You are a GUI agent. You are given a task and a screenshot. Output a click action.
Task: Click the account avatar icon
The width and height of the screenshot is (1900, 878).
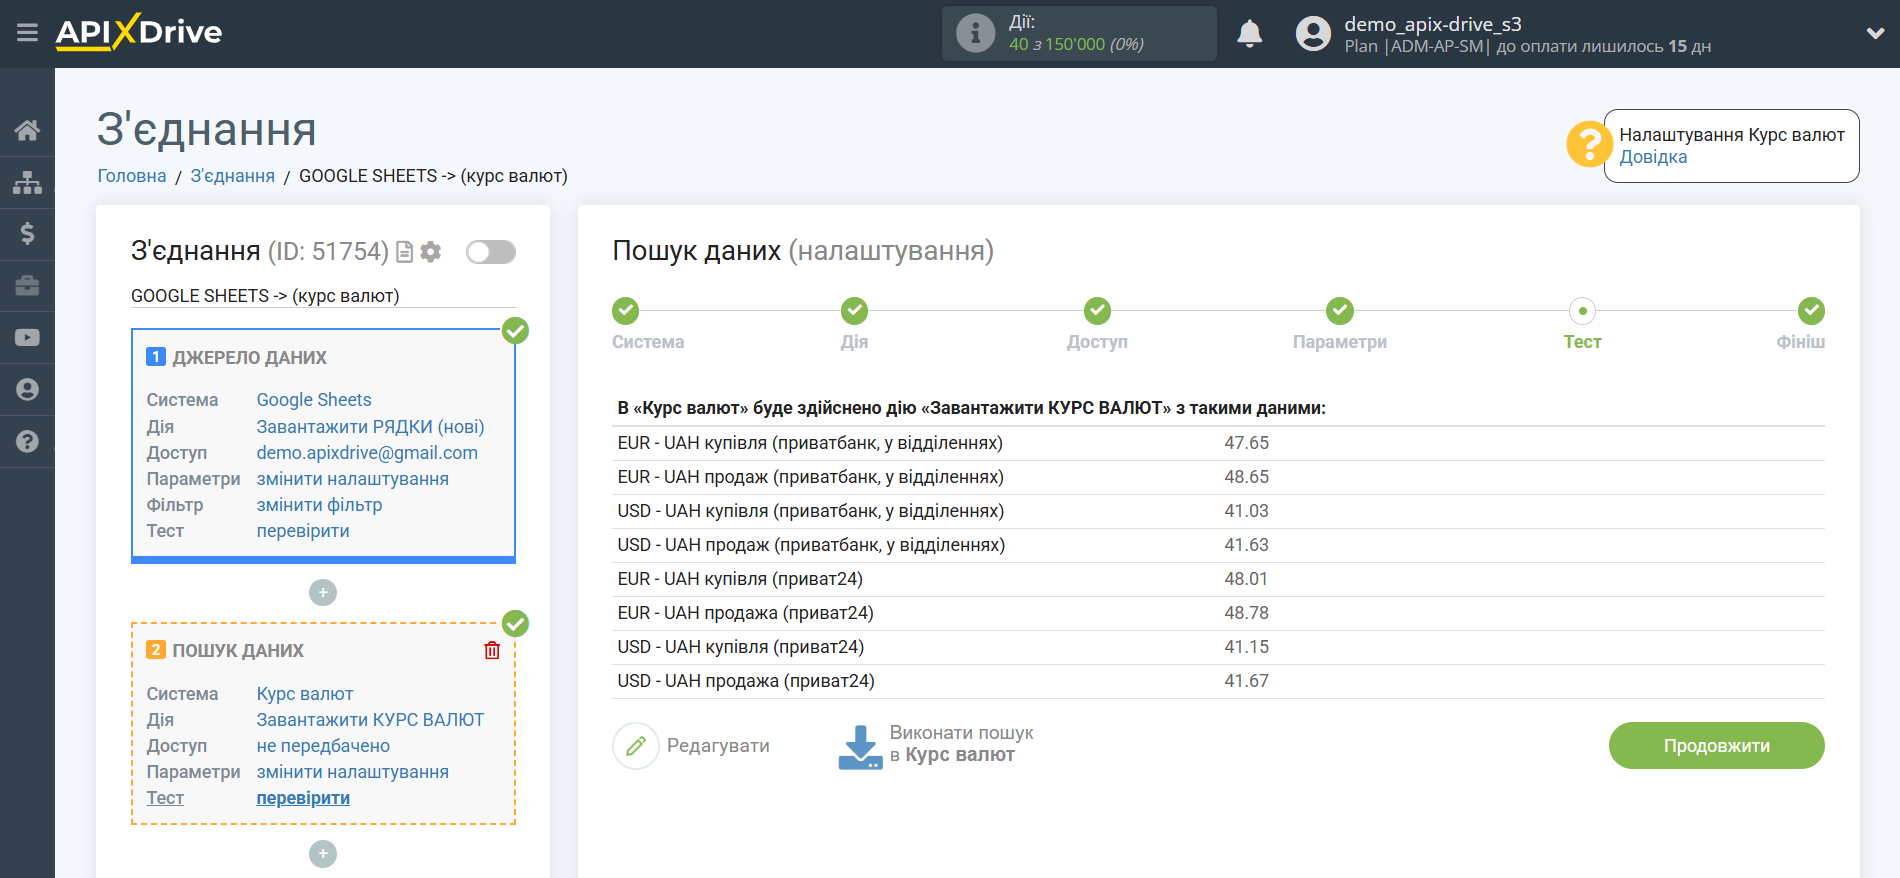point(1313,34)
